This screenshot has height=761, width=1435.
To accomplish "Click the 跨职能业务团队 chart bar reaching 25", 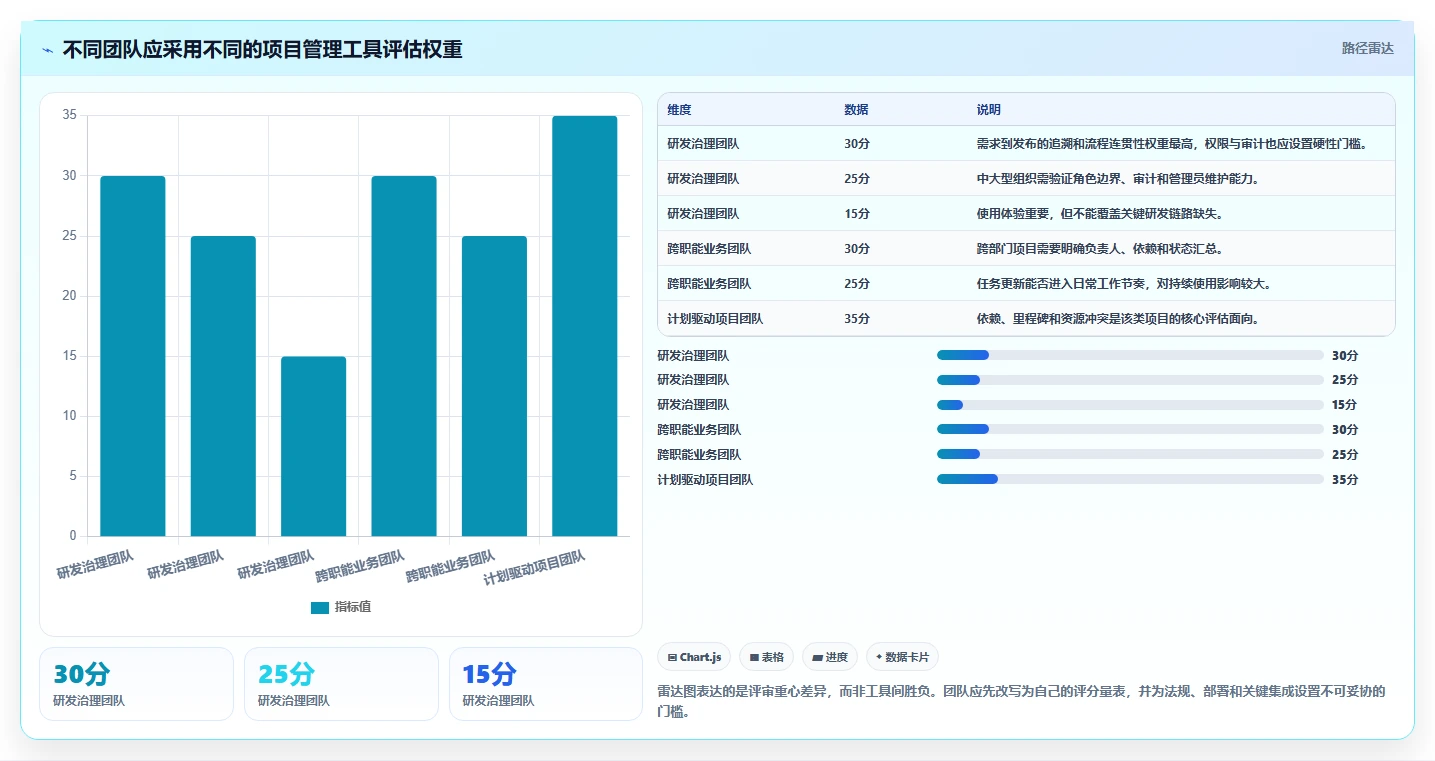I will coord(494,386).
